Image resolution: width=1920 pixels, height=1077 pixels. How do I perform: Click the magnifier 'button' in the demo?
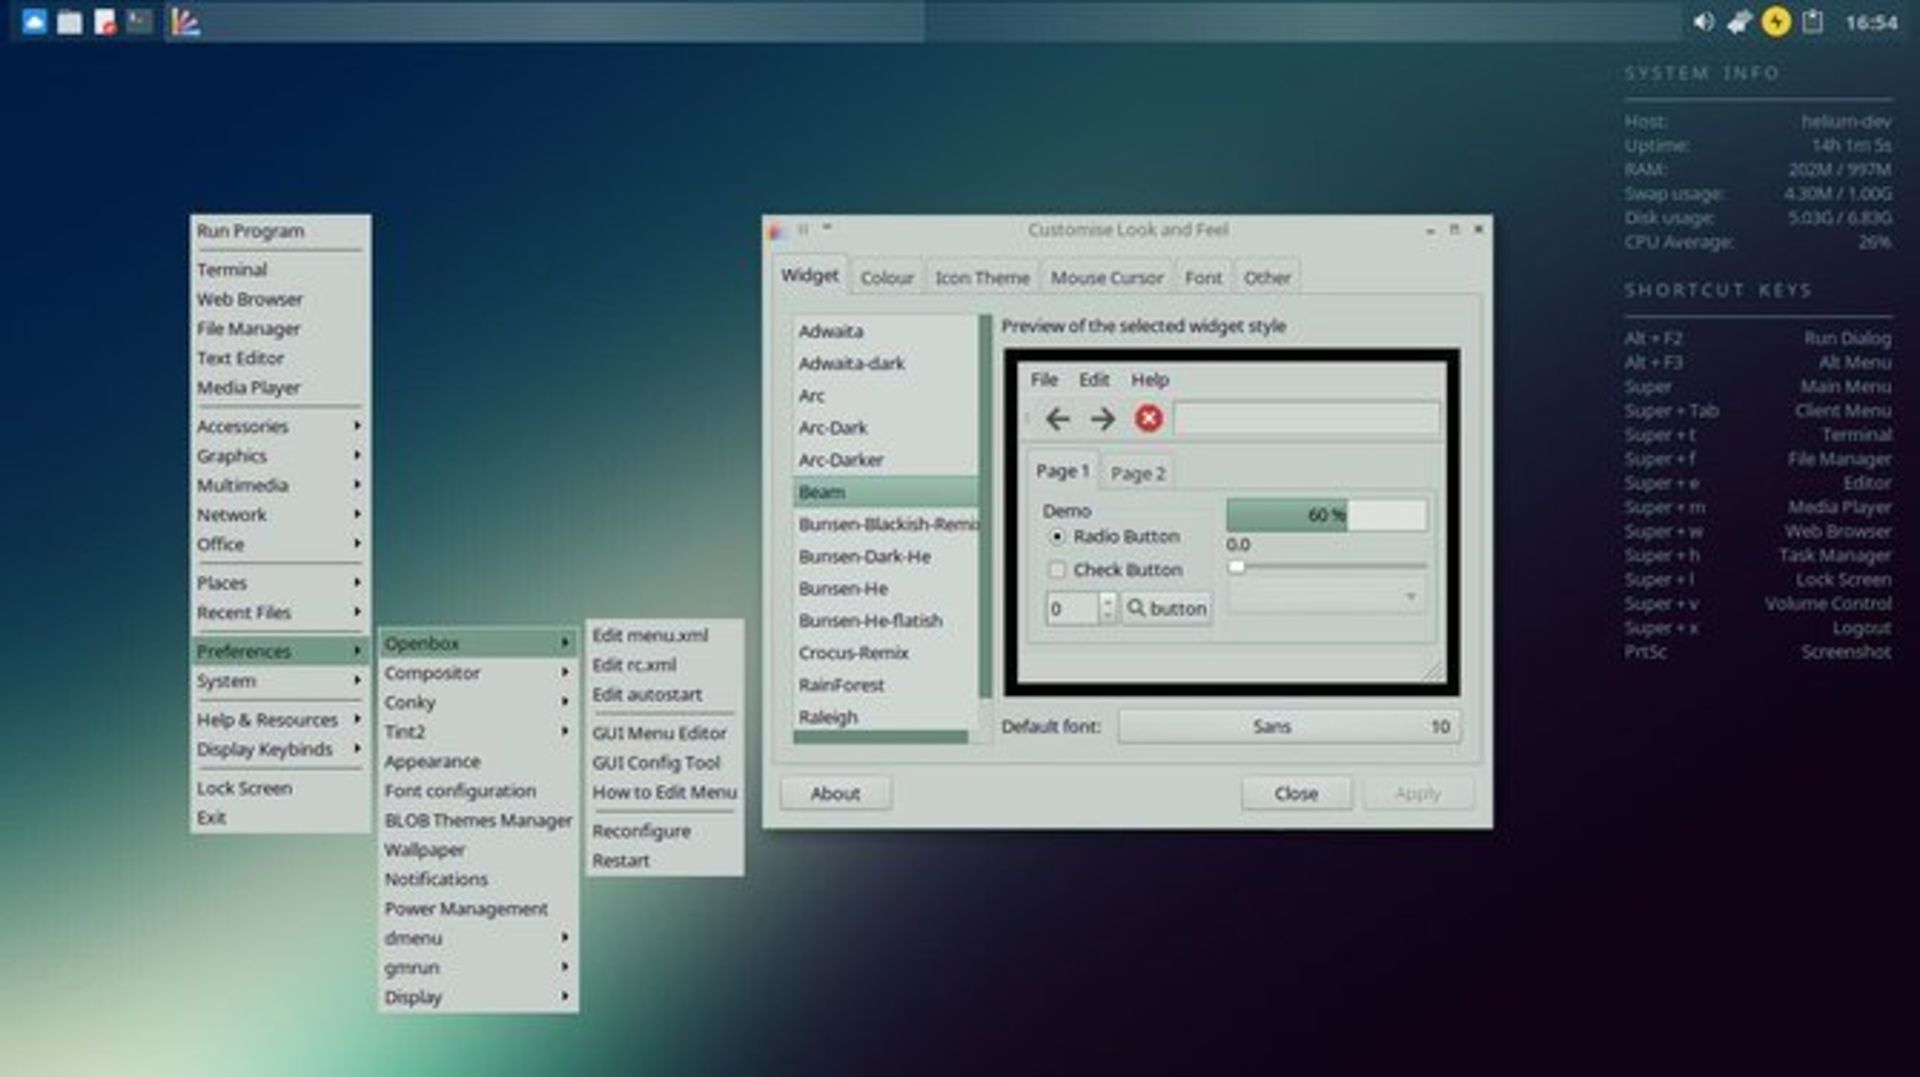pos(1166,608)
